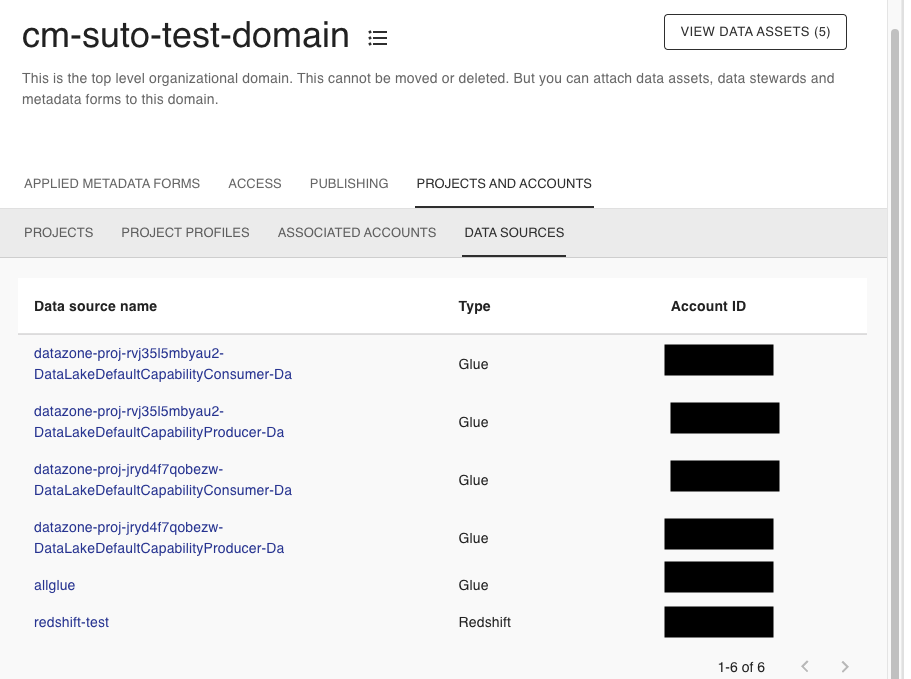911x679 pixels.
Task: Open jryd4f7qobezw DataLakeDefaultCapabilityConsumer data source
Action: pyautogui.click(x=162, y=480)
